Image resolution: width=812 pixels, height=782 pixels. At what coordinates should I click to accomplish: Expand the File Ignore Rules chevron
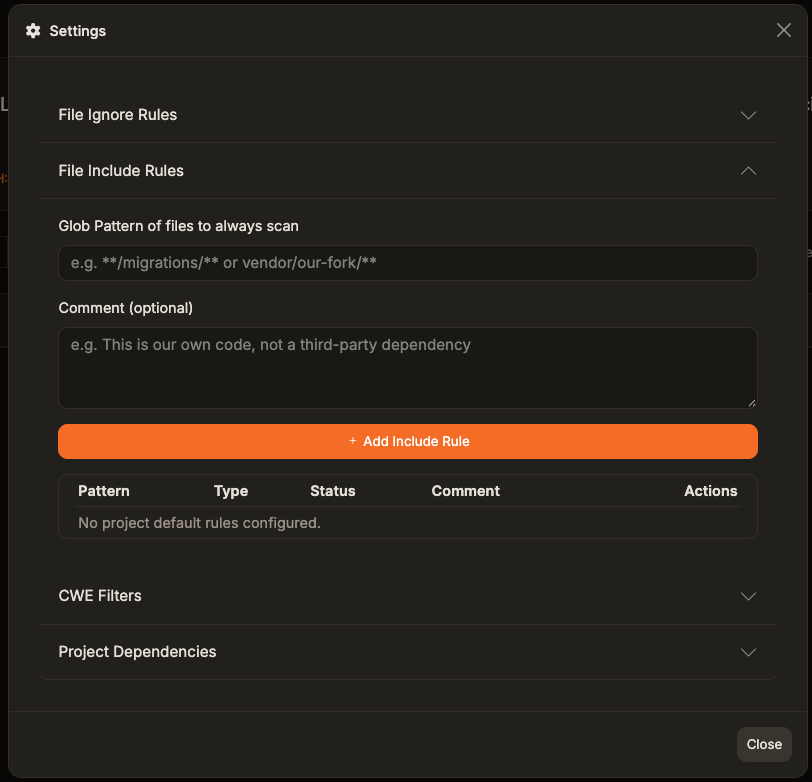pos(748,115)
